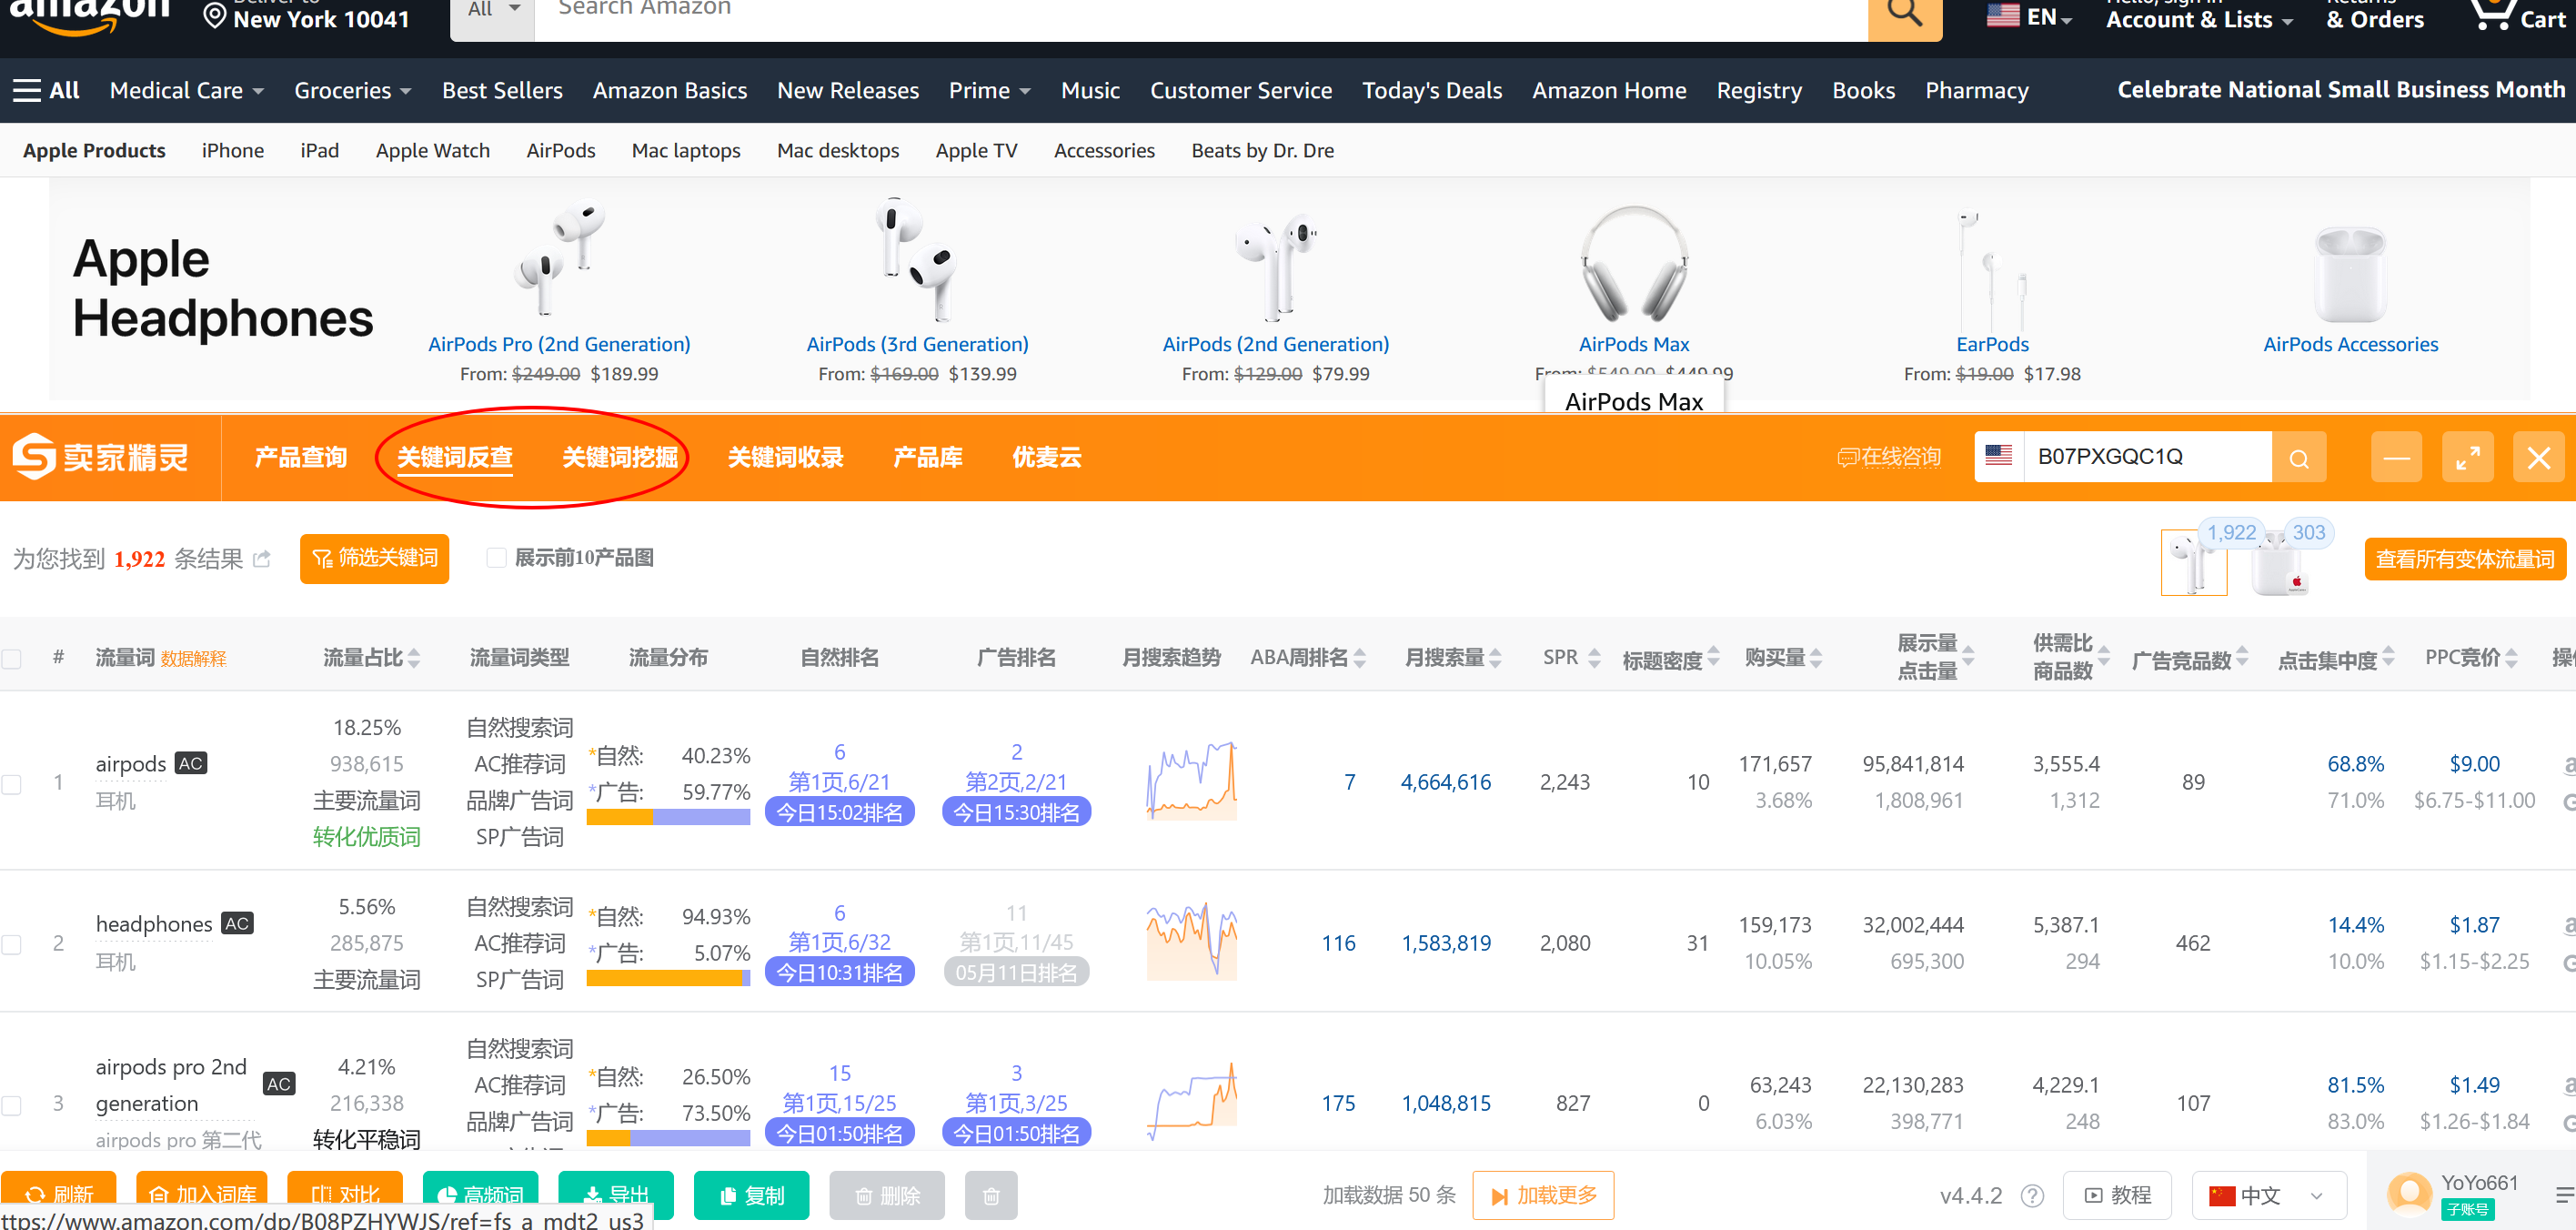Expand the Prime dropdown
This screenshot has width=2576, height=1230.
(989, 91)
